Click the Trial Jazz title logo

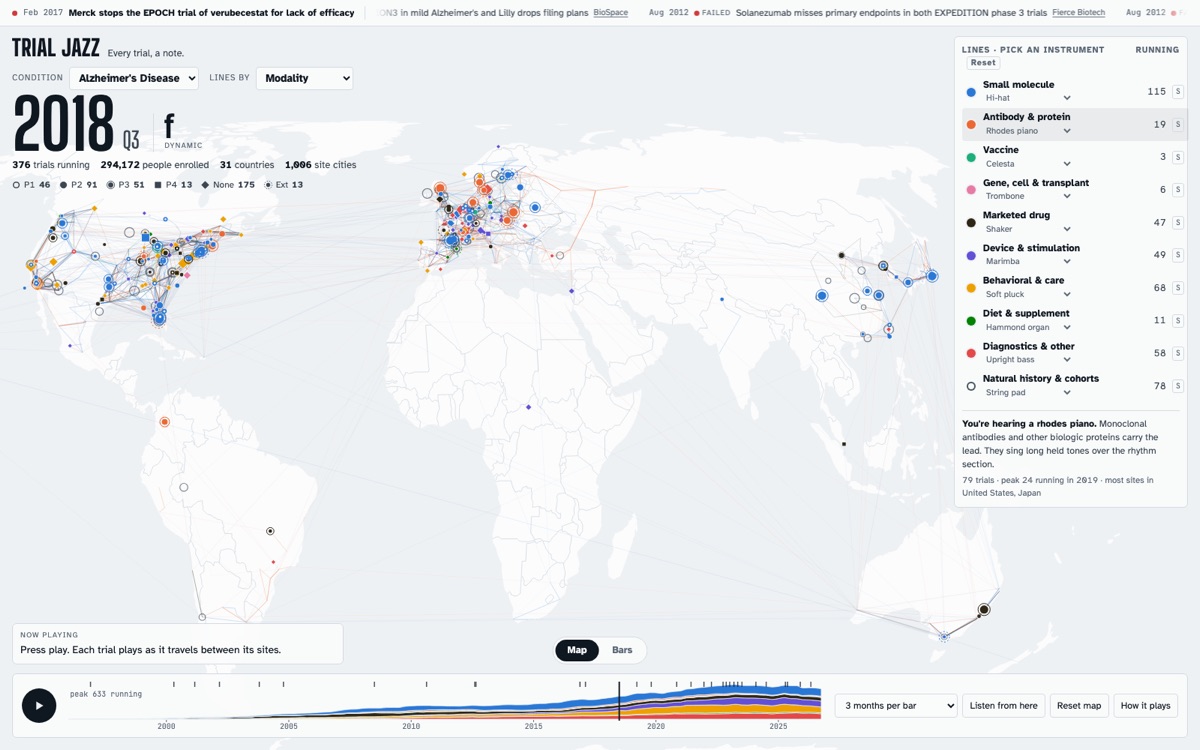56,48
